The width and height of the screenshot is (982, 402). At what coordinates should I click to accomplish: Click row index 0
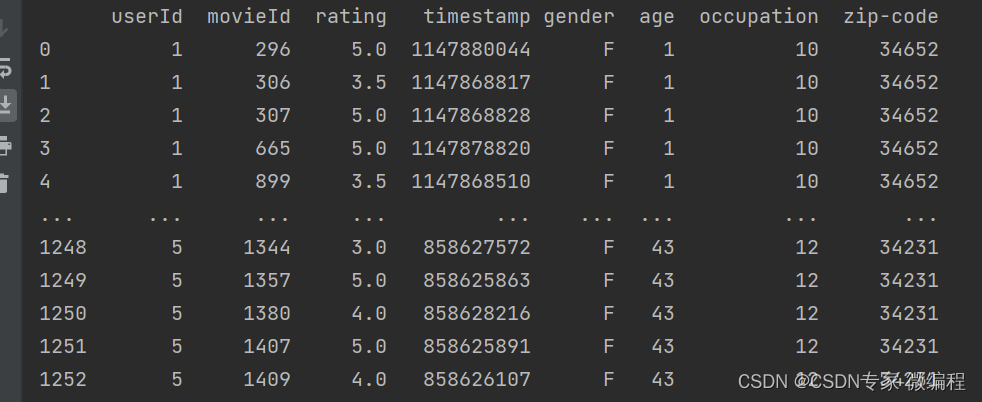[44, 49]
